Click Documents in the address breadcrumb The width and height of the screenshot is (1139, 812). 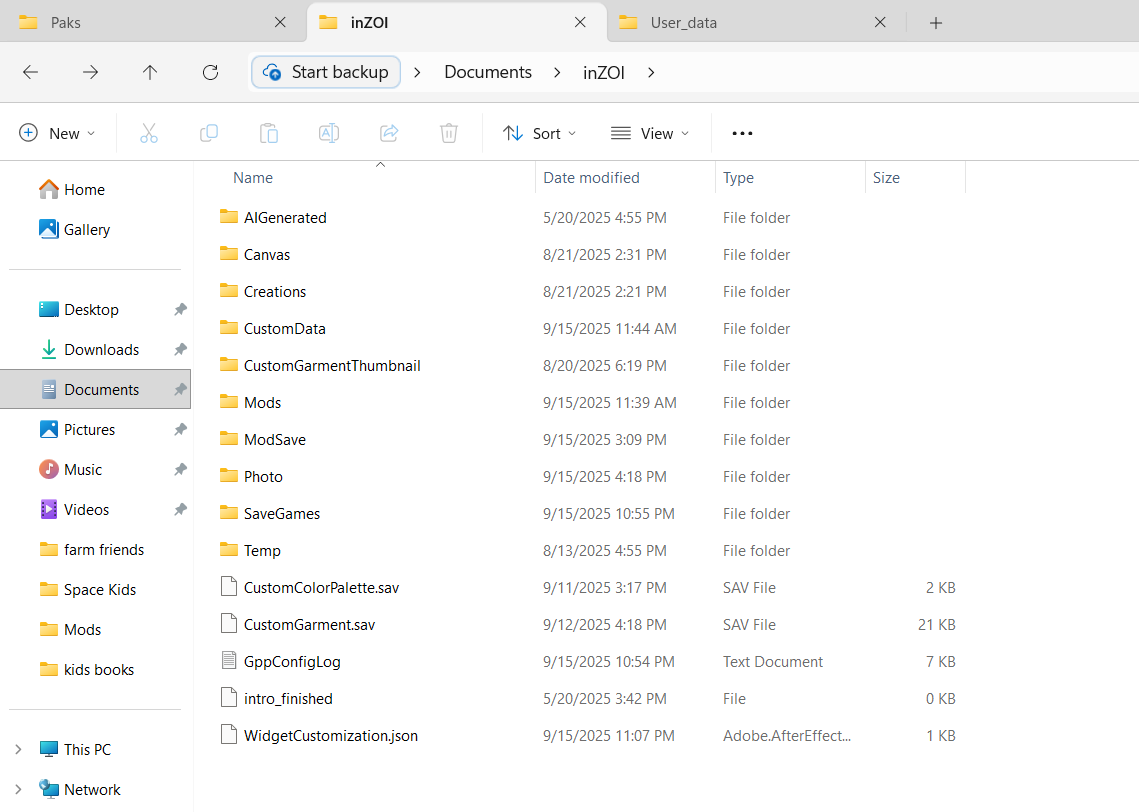point(488,72)
